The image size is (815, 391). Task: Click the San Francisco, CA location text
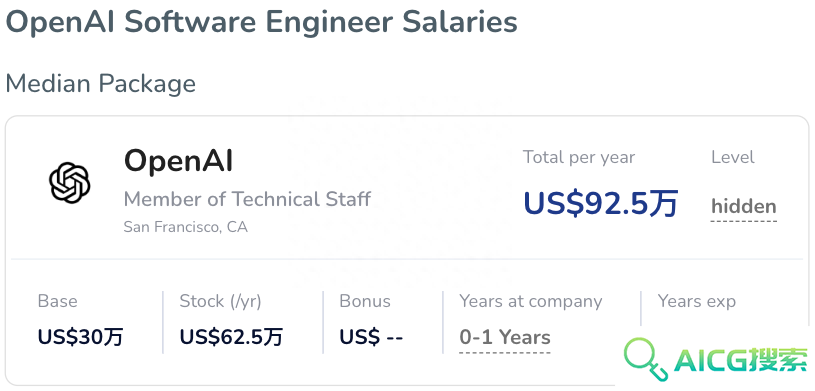(186, 227)
